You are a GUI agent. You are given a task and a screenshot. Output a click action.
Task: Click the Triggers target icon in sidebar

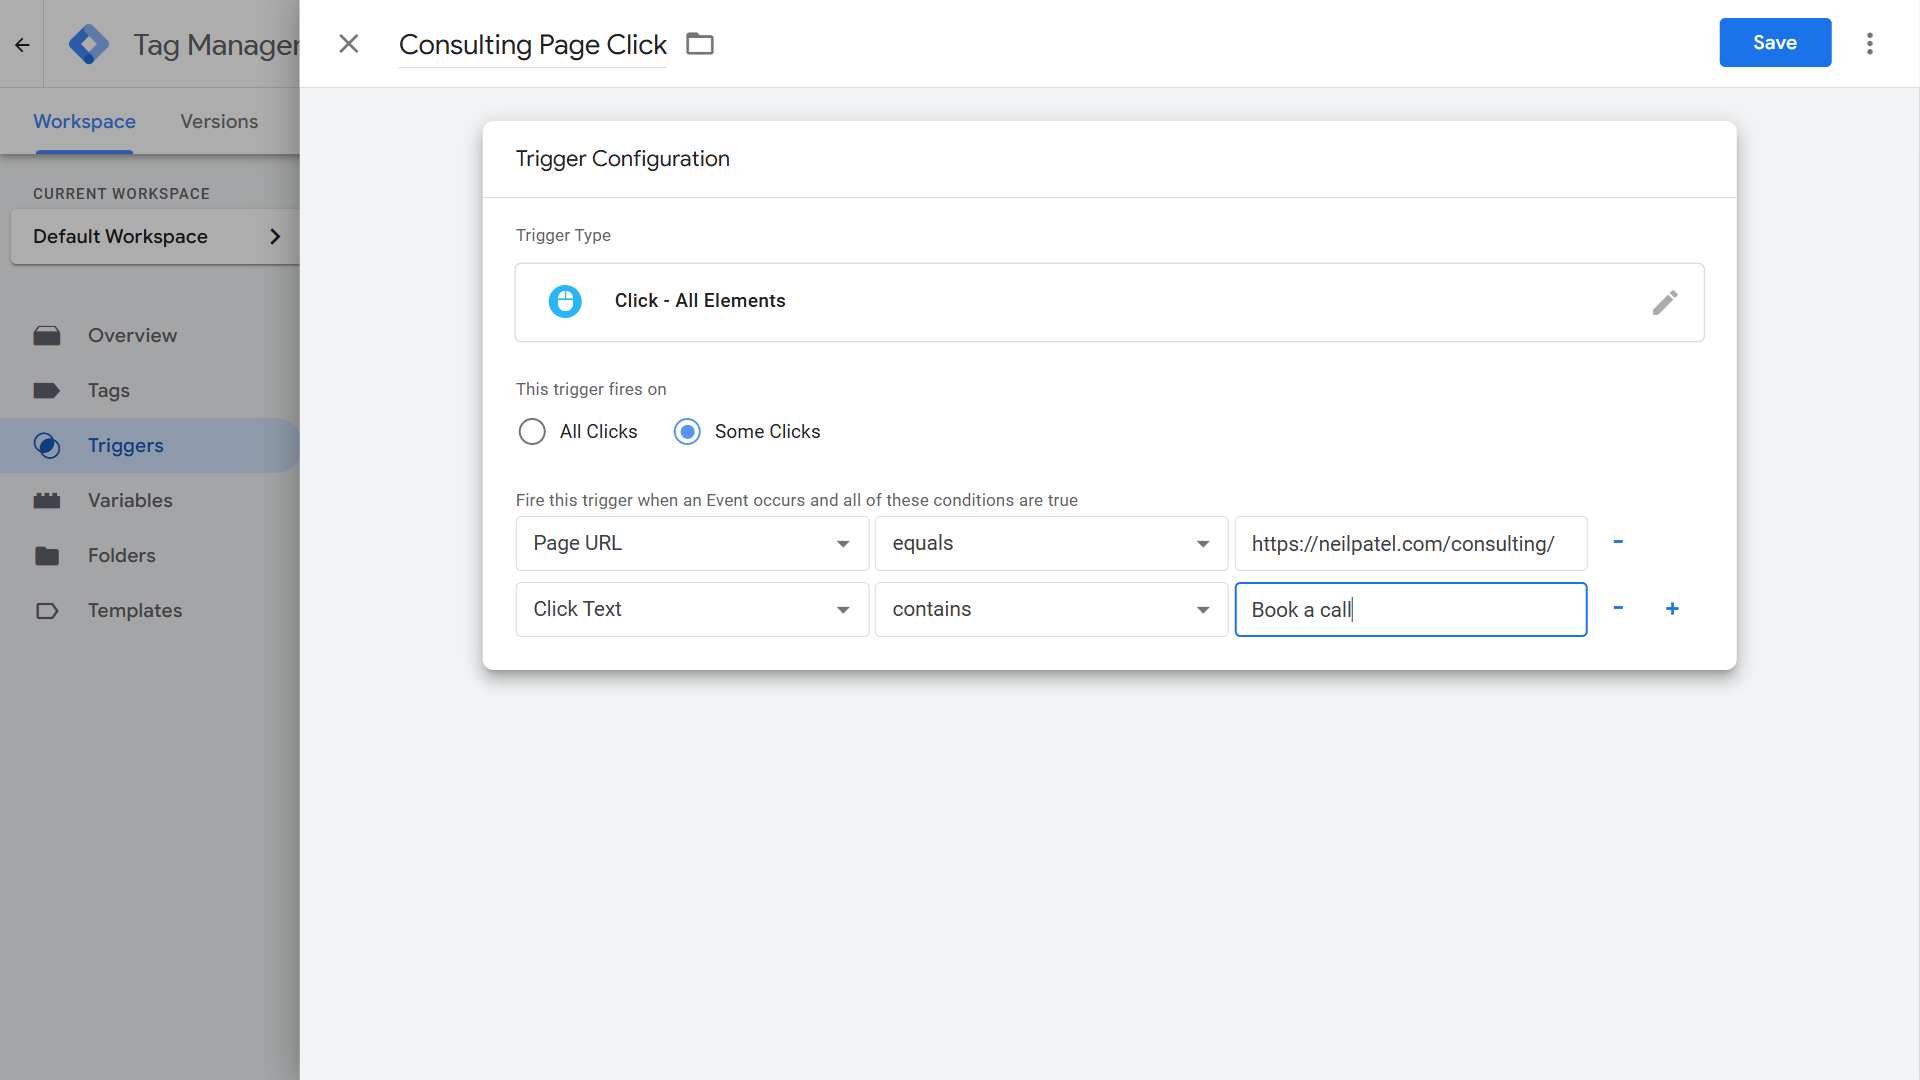click(x=47, y=446)
